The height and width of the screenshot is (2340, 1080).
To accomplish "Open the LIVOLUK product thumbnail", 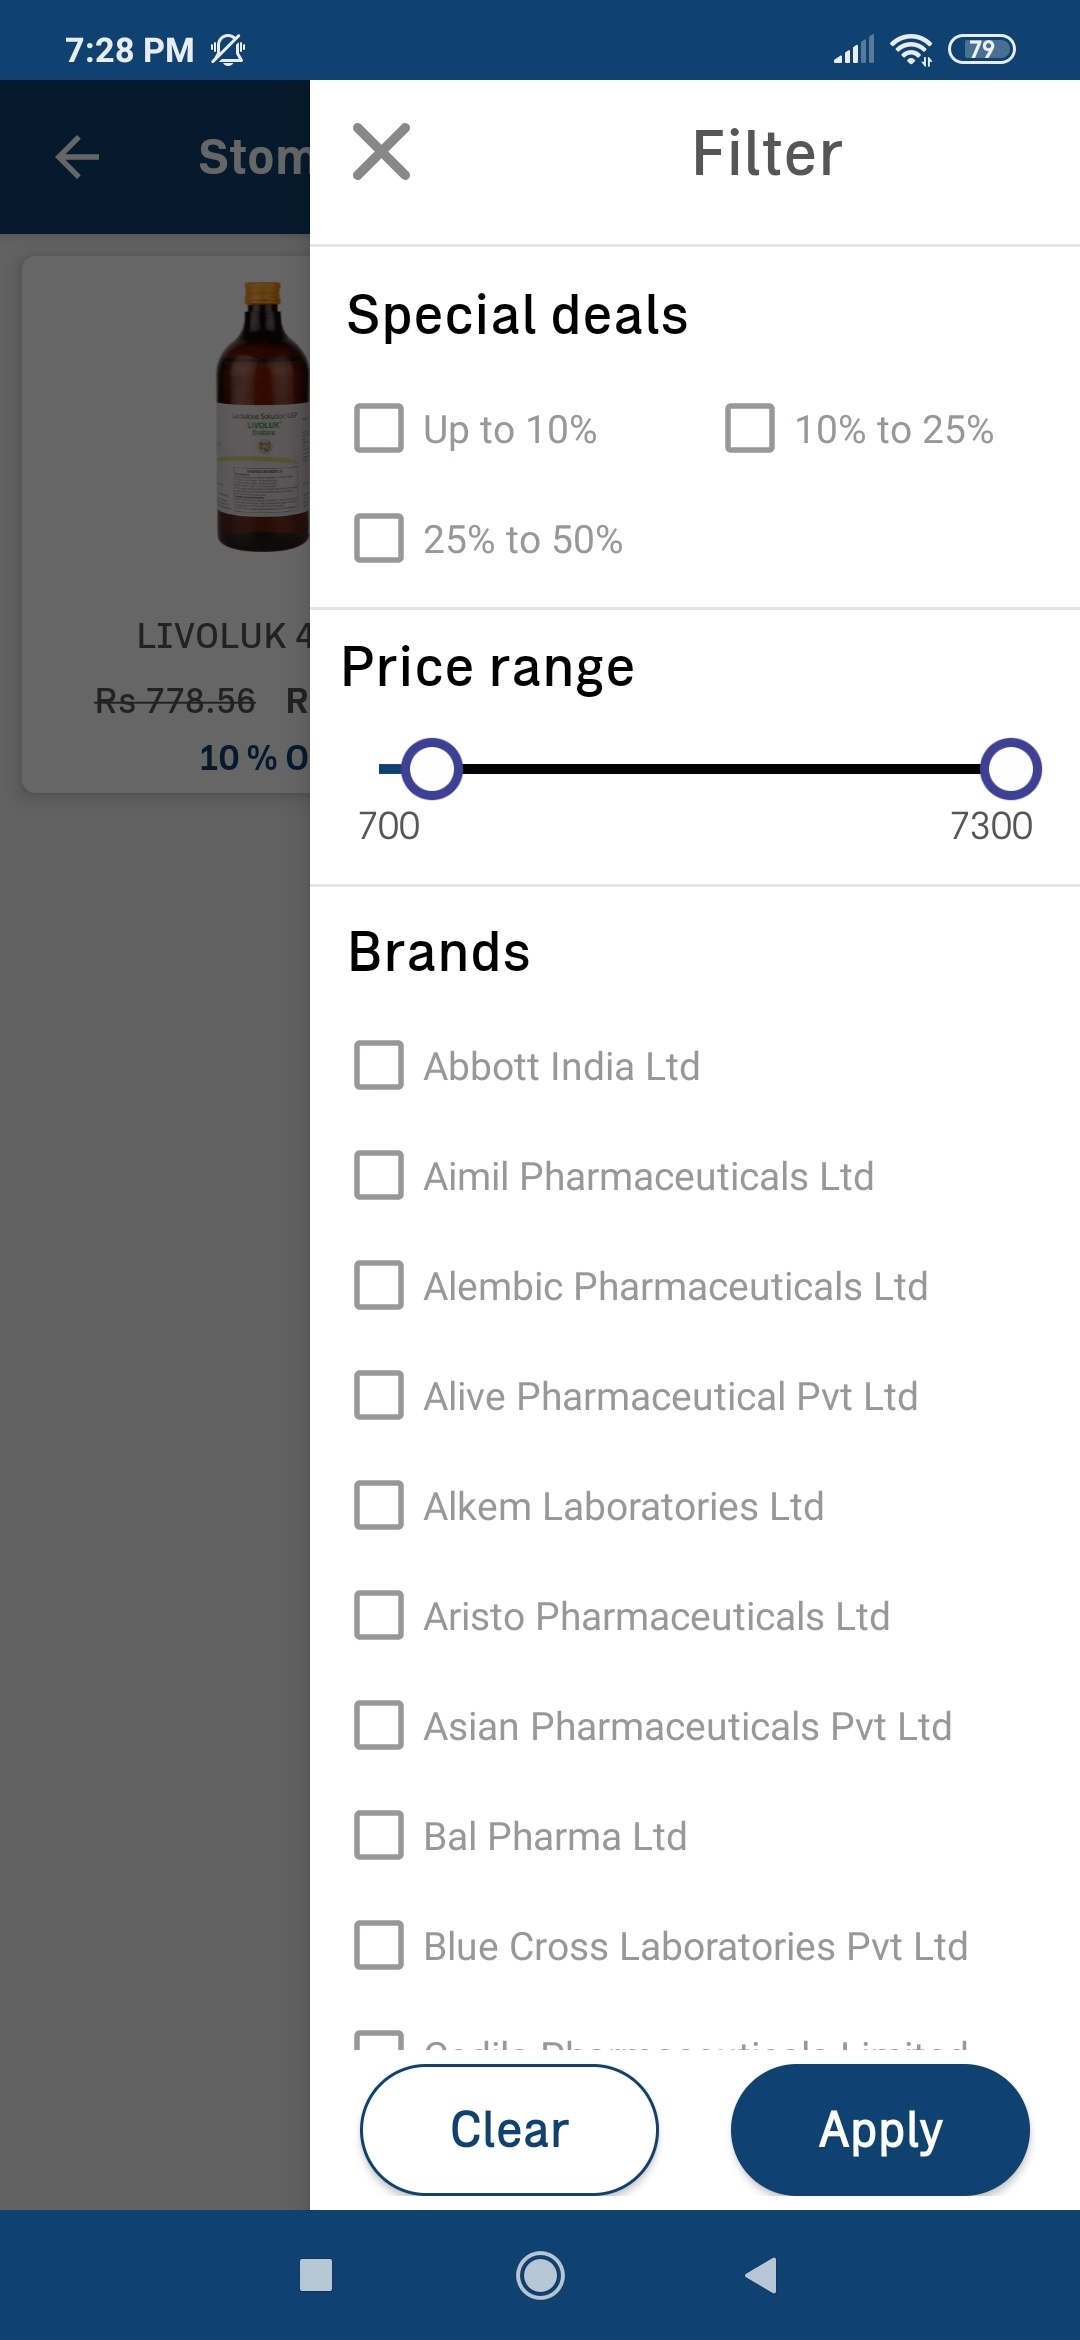I will click(263, 417).
